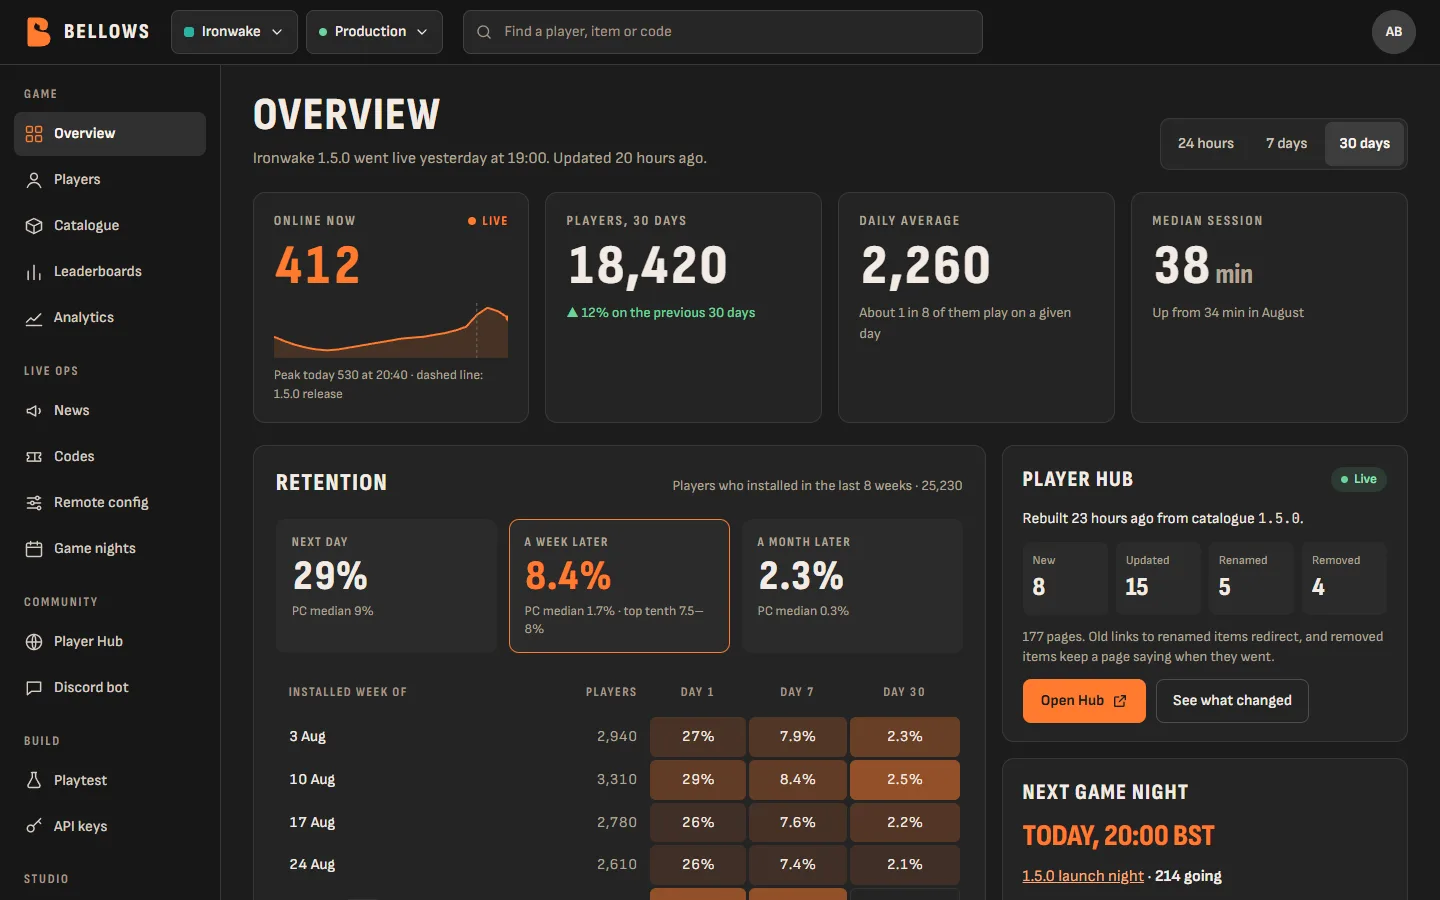Image resolution: width=1440 pixels, height=900 pixels.
Task: Click the Player Hub globe icon
Action: (x=34, y=642)
